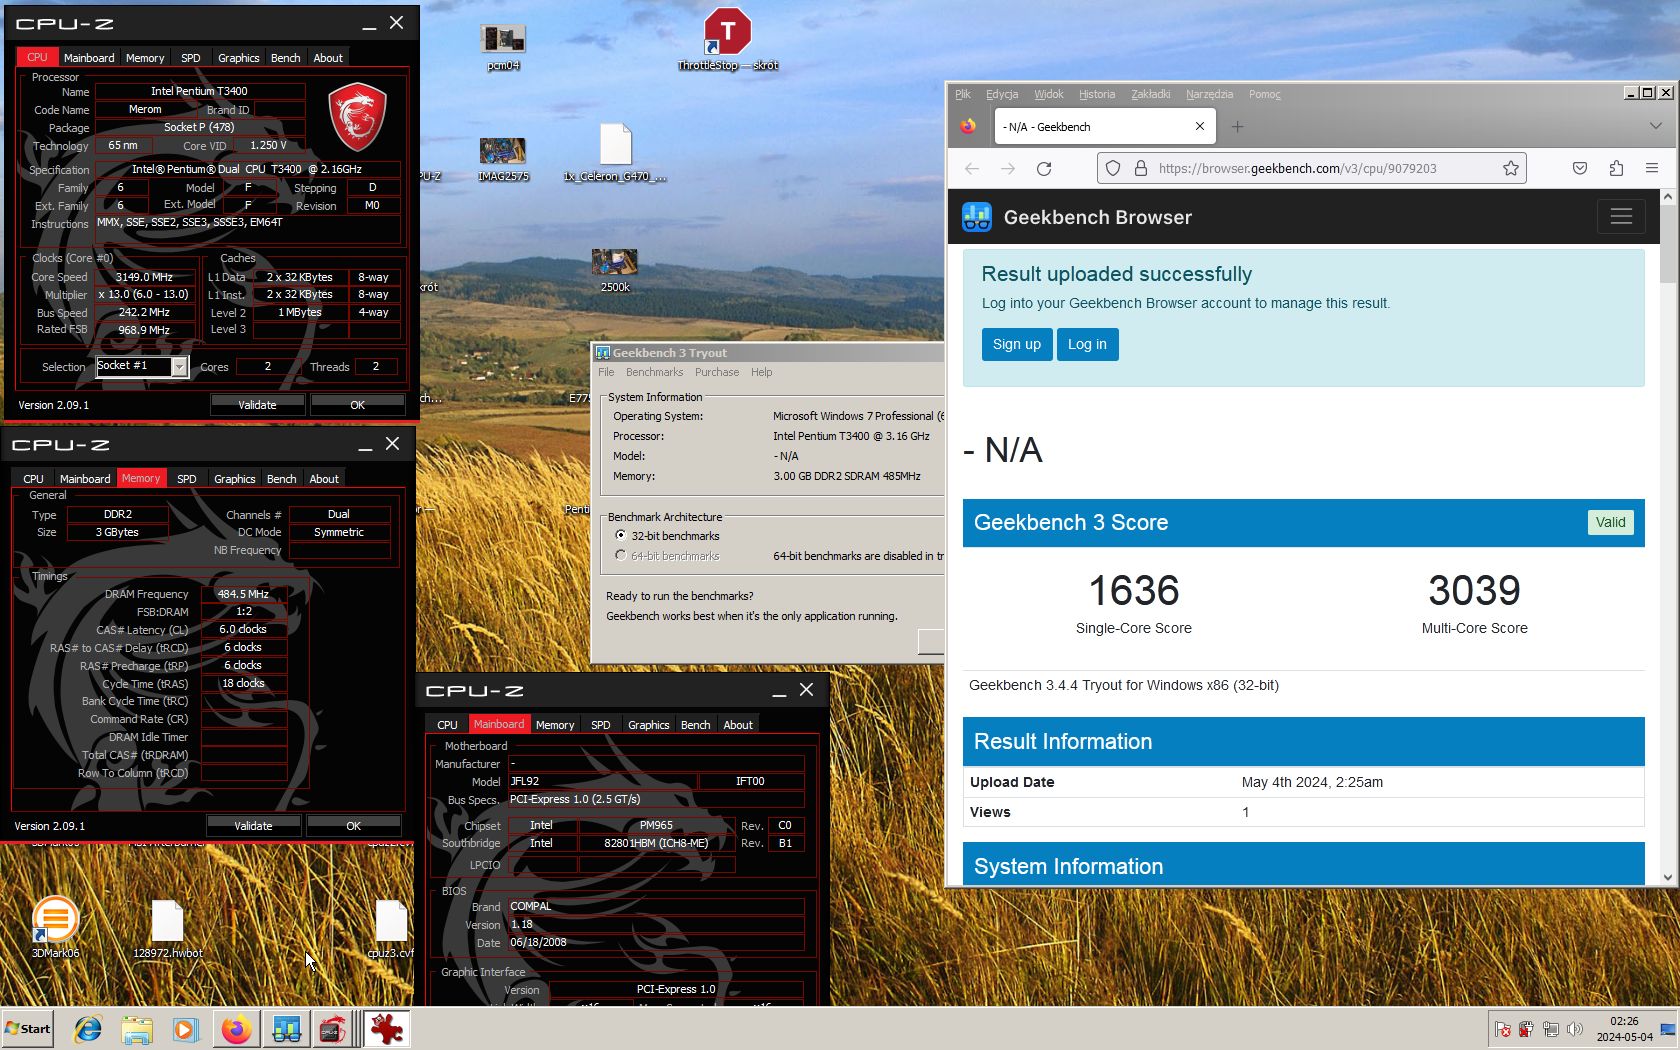Switch to Geekbench taskbar icon

286,1029
